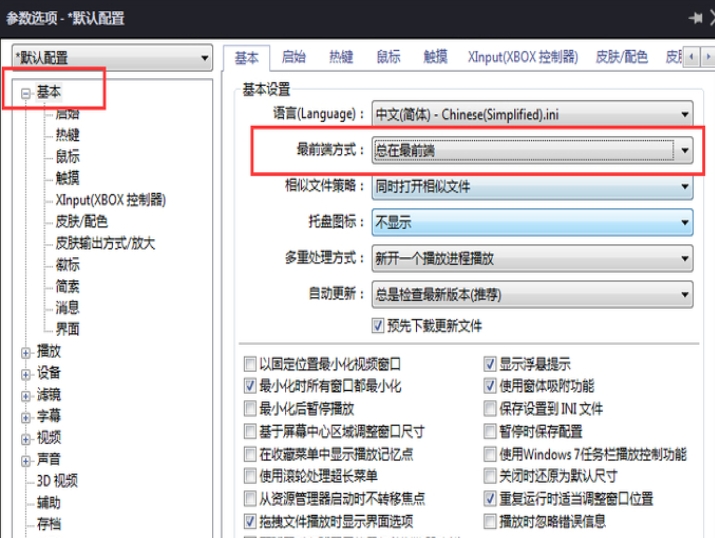
Task: Toggle 重复运行时适当调整窗口位置 checkbox
Action: (x=490, y=498)
